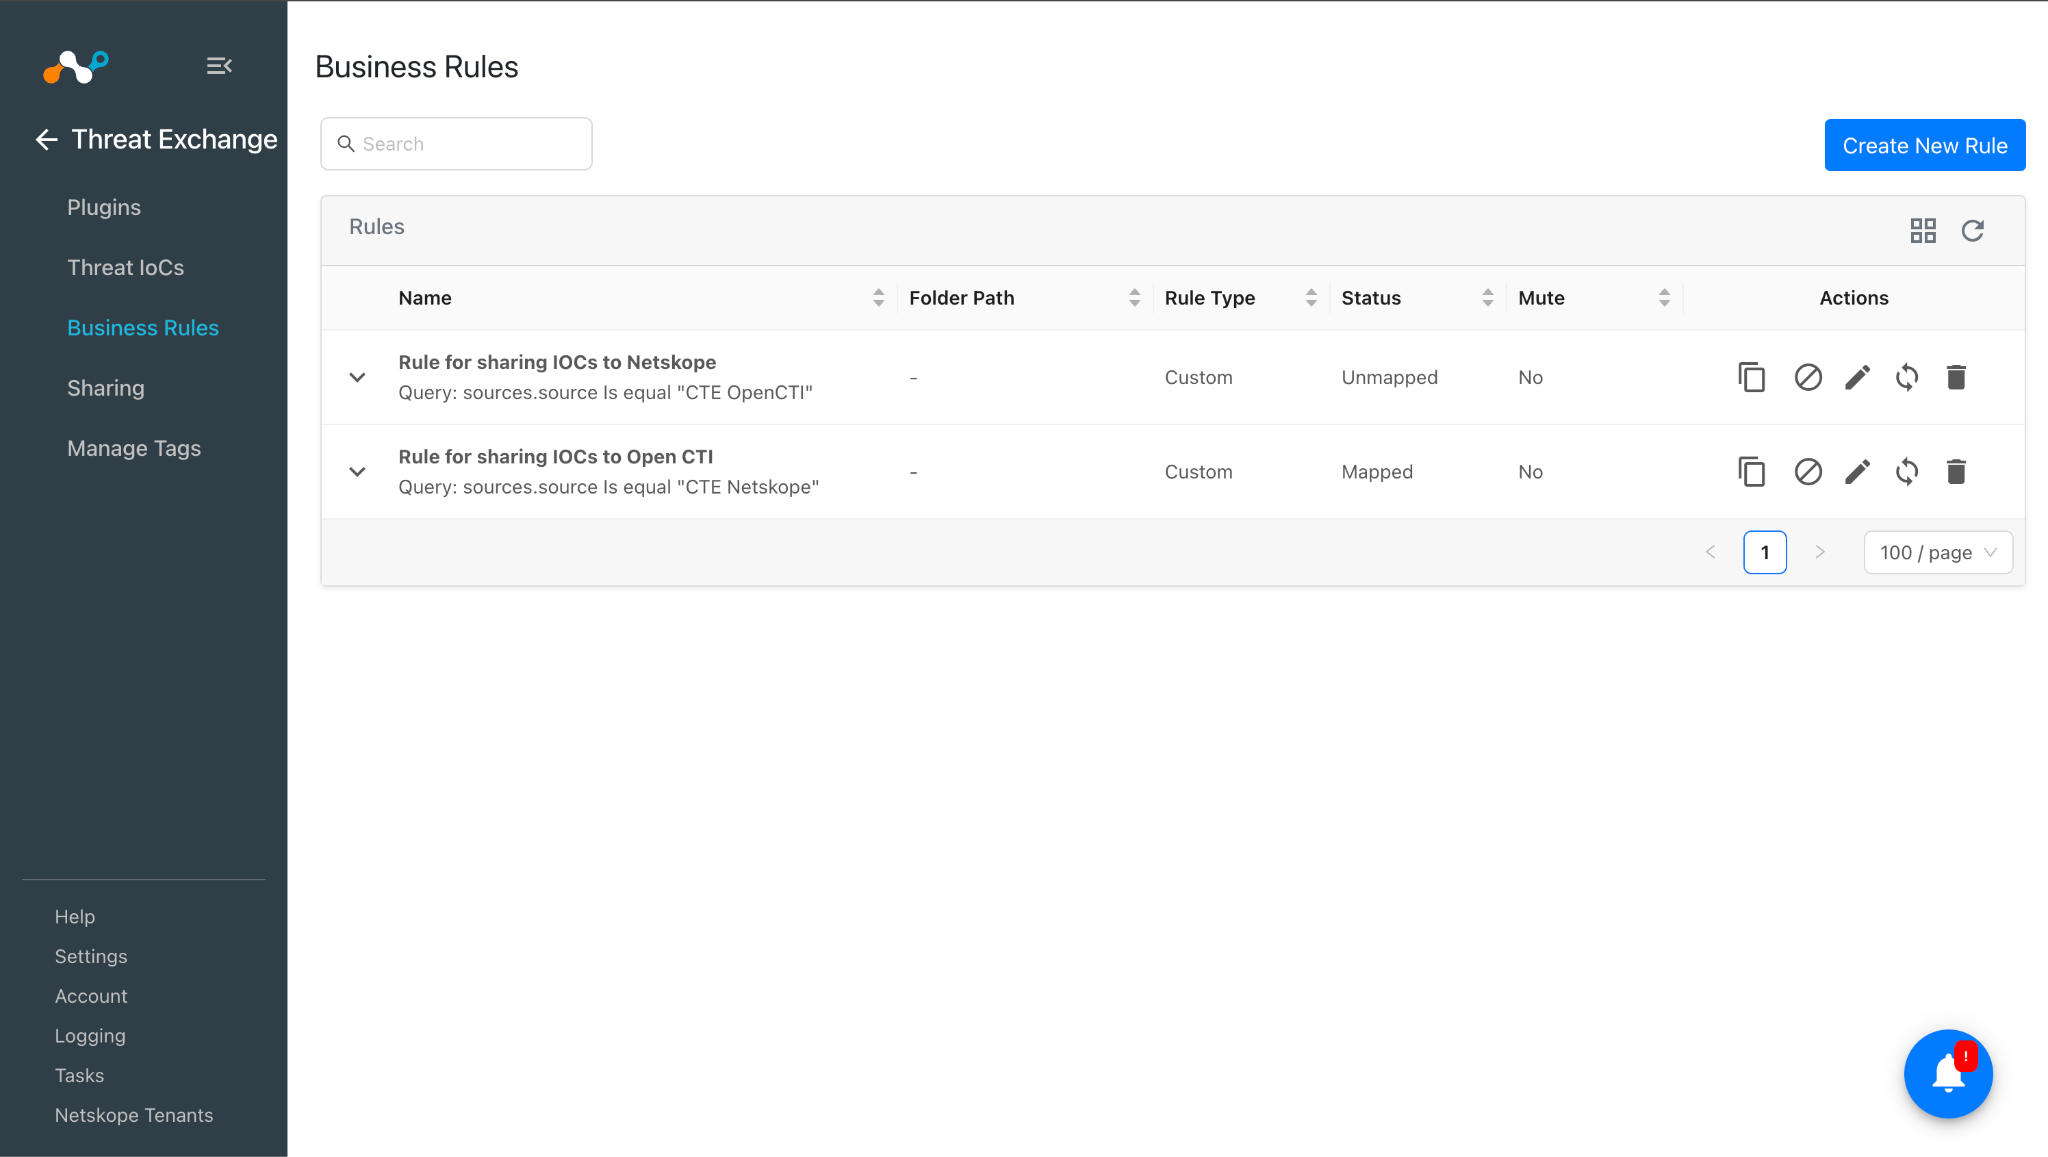Refresh the Rules table

pos(1972,231)
